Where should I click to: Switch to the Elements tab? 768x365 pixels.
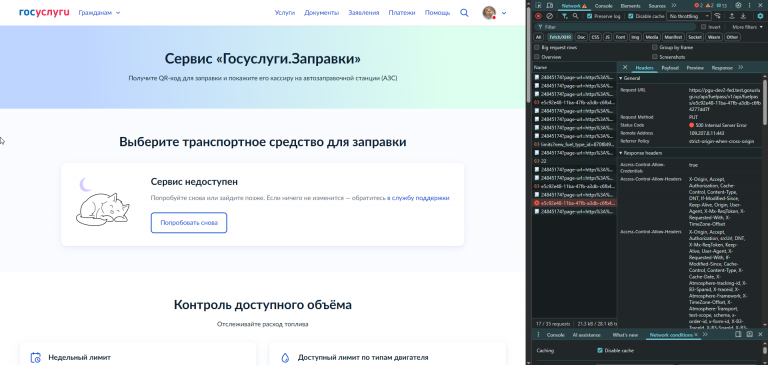630,6
